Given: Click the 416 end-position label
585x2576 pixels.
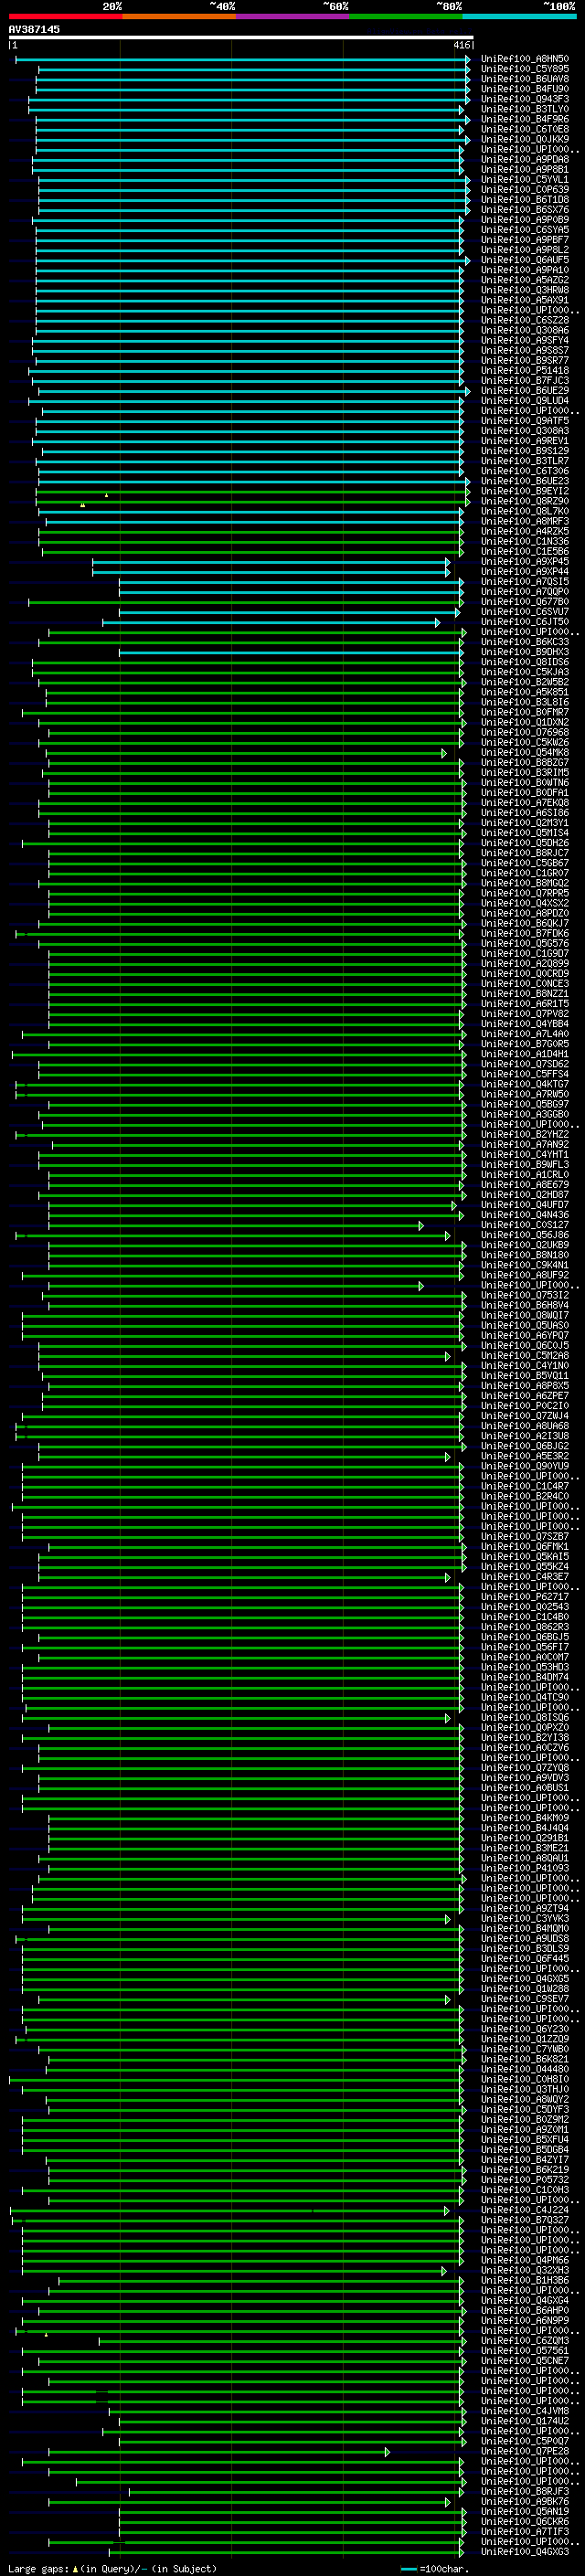Looking at the screenshot, I should coord(462,45).
